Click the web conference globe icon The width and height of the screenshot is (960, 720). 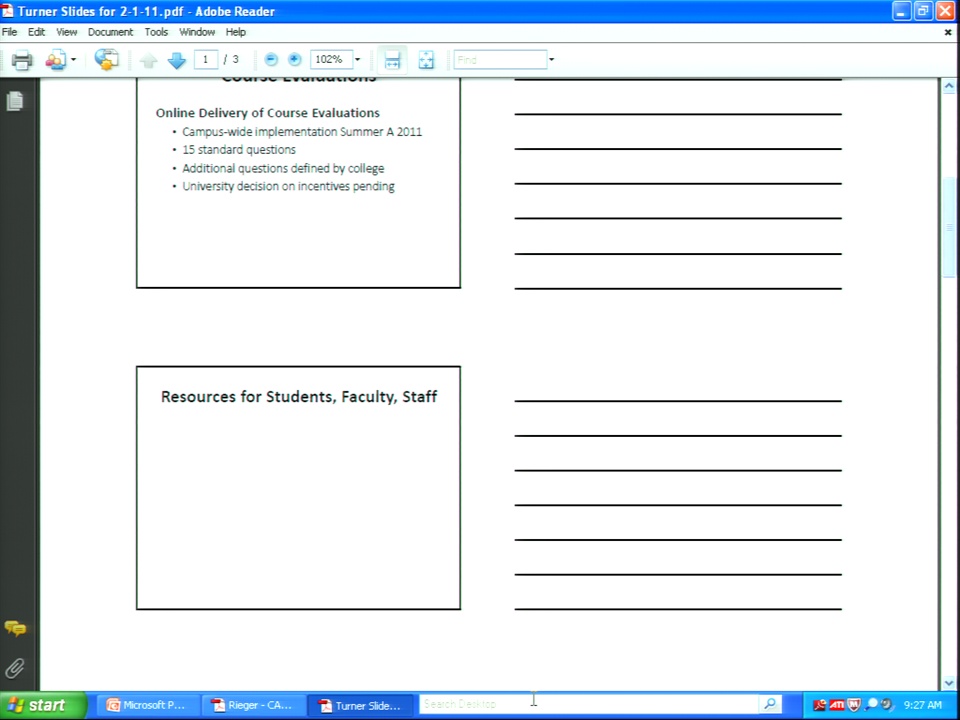coord(107,60)
